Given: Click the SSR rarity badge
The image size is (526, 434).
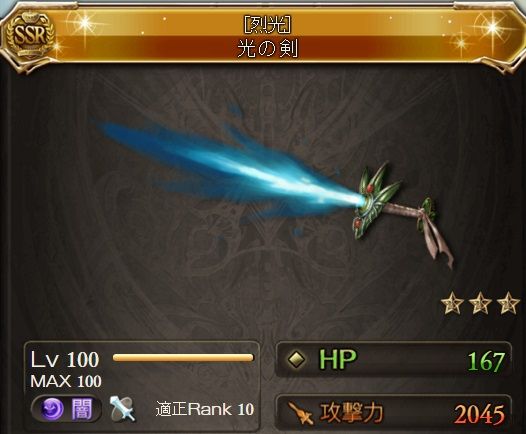Looking at the screenshot, I should (30, 36).
